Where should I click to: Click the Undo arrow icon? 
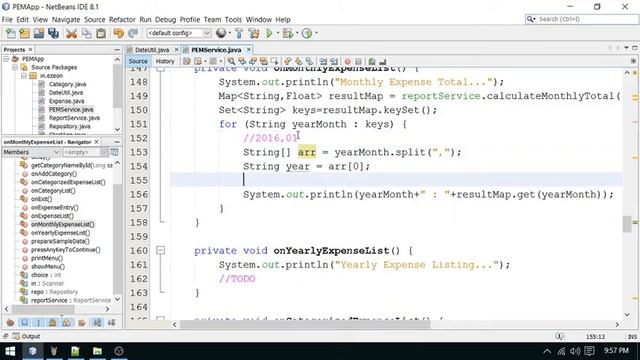coord(118,33)
